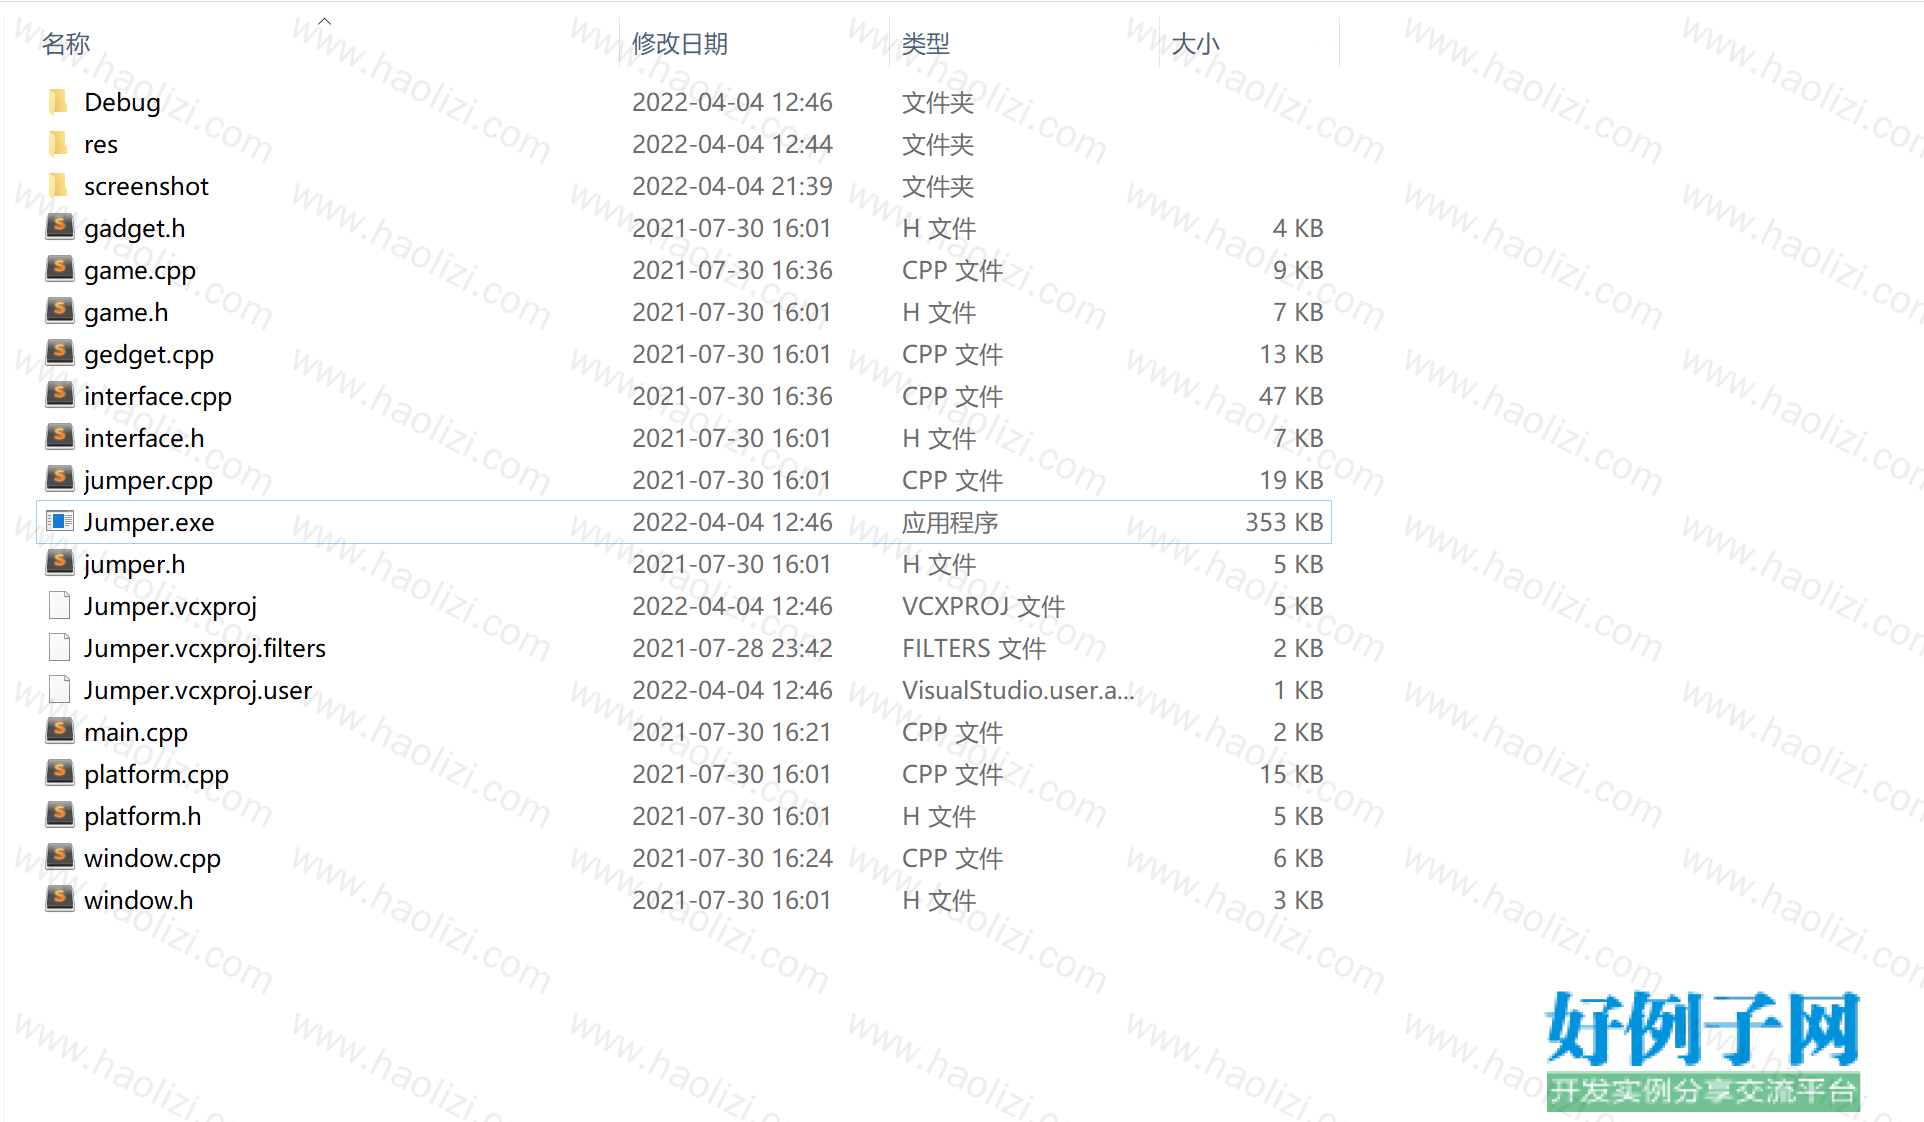The width and height of the screenshot is (1924, 1122).
Task: Select Jumper.vcxproj file name
Action: tap(170, 607)
